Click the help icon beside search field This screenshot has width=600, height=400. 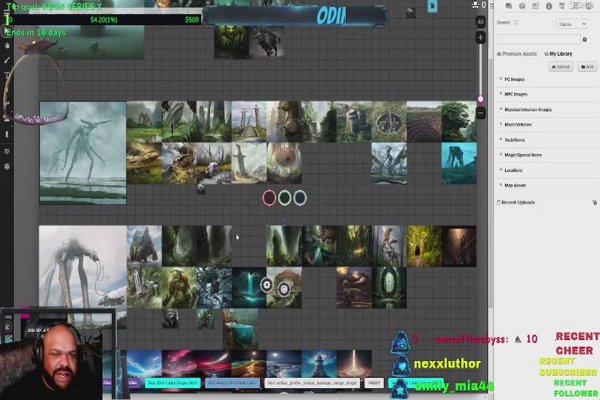point(585,39)
